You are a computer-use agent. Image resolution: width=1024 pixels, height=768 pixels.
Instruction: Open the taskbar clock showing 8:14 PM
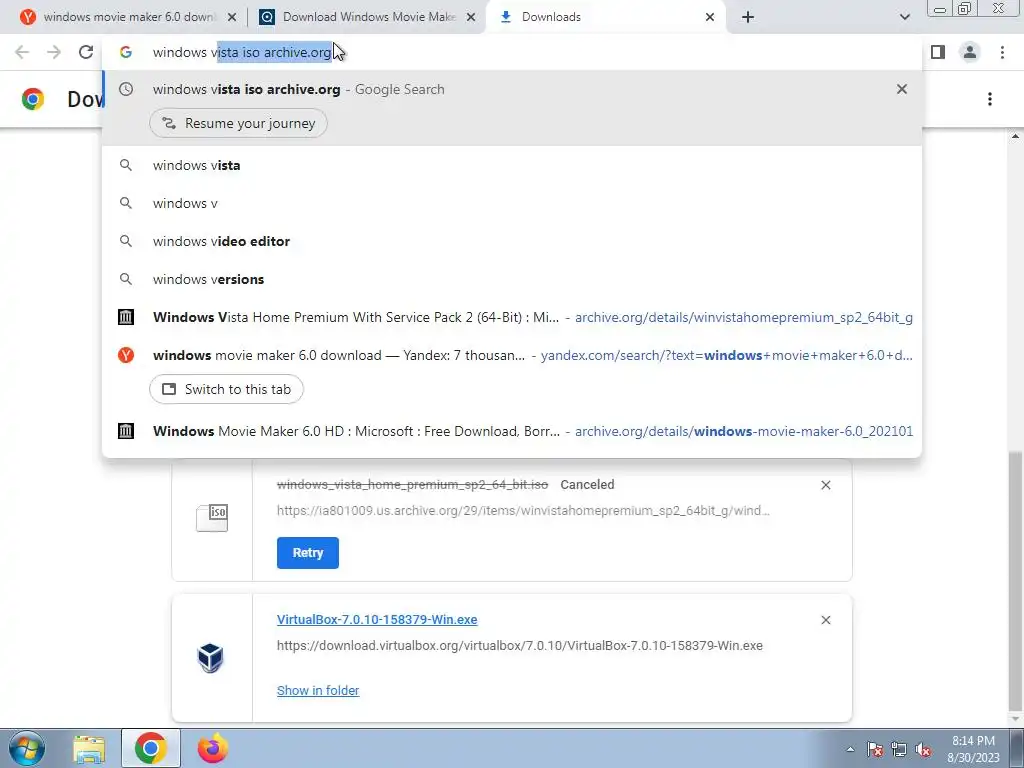pos(973,749)
